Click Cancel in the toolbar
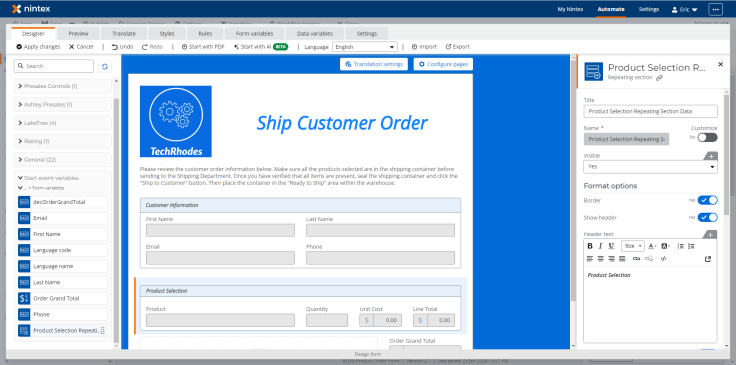 point(81,47)
